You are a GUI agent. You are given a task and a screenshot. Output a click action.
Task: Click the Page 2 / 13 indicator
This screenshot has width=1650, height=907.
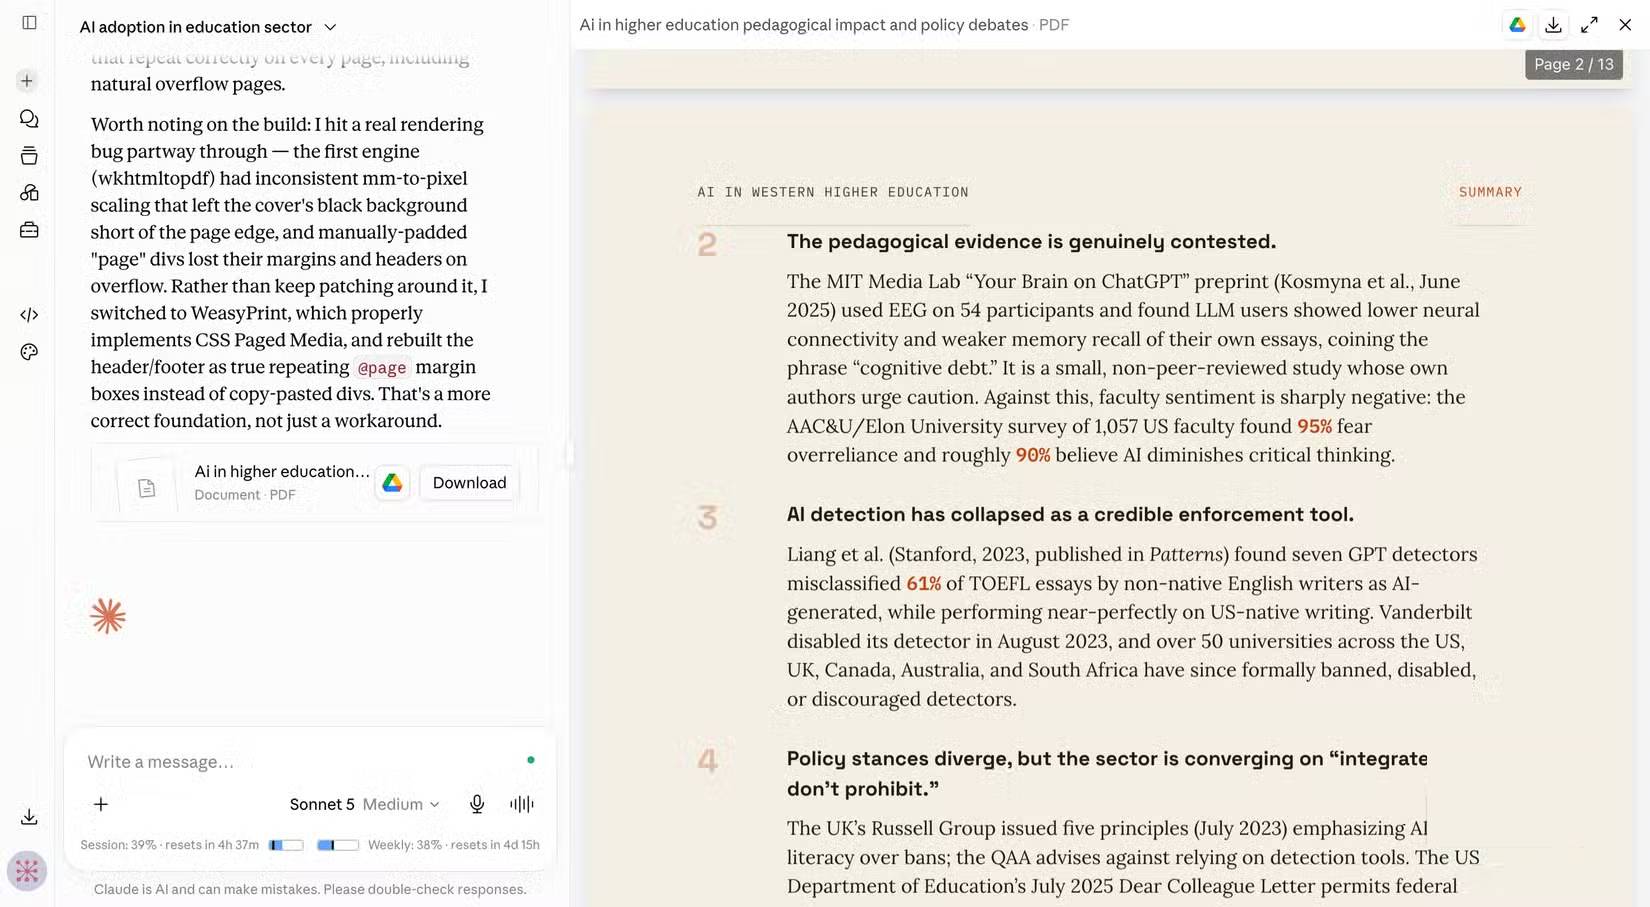(x=1574, y=64)
